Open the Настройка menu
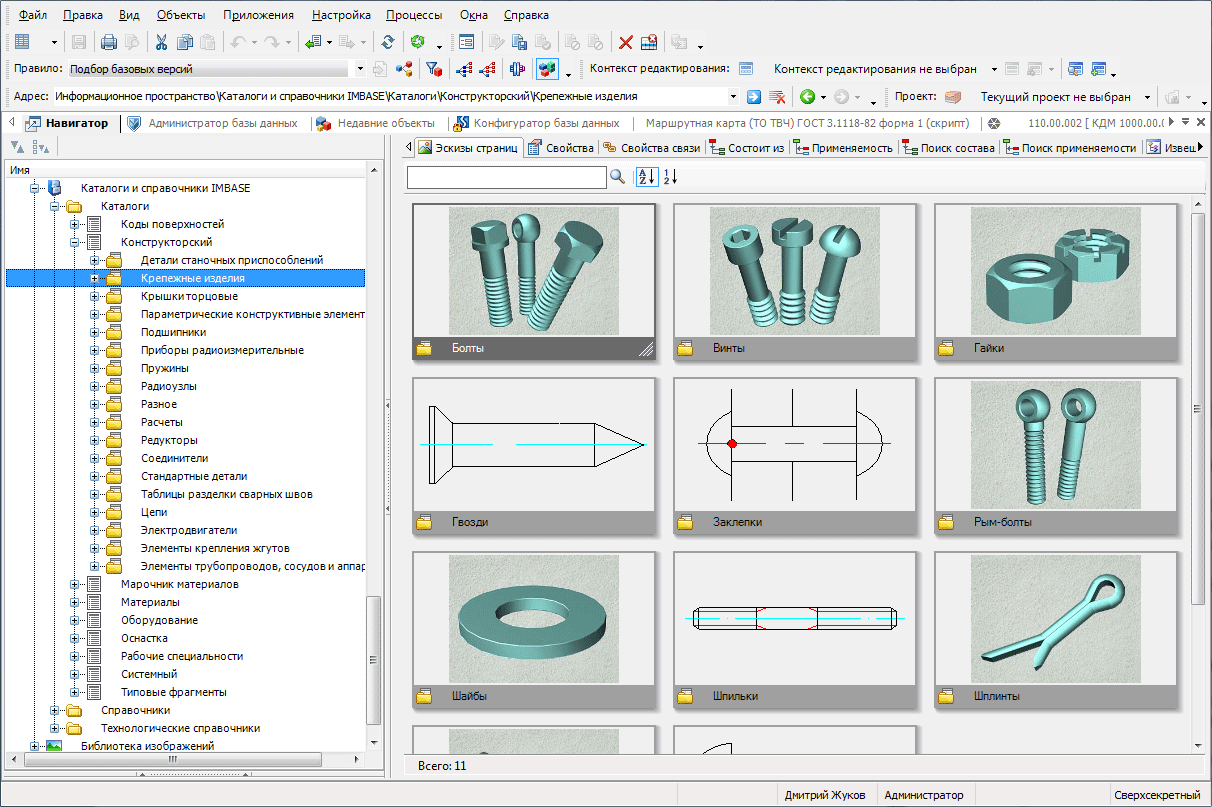 (x=341, y=15)
